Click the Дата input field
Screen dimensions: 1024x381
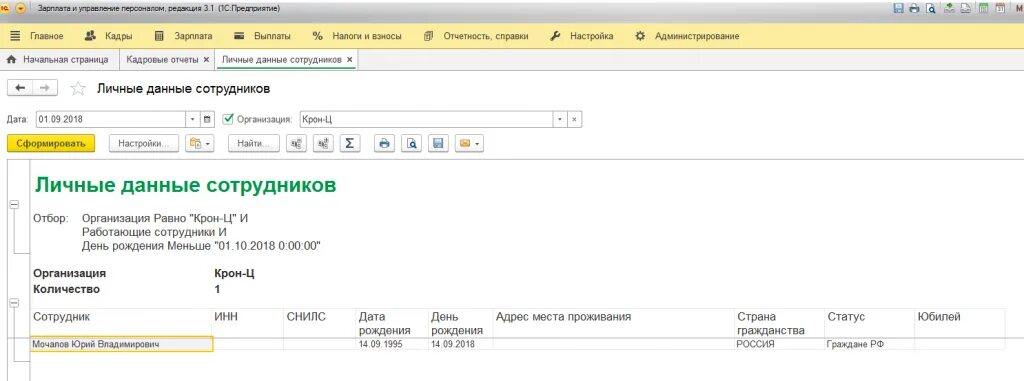(x=111, y=120)
